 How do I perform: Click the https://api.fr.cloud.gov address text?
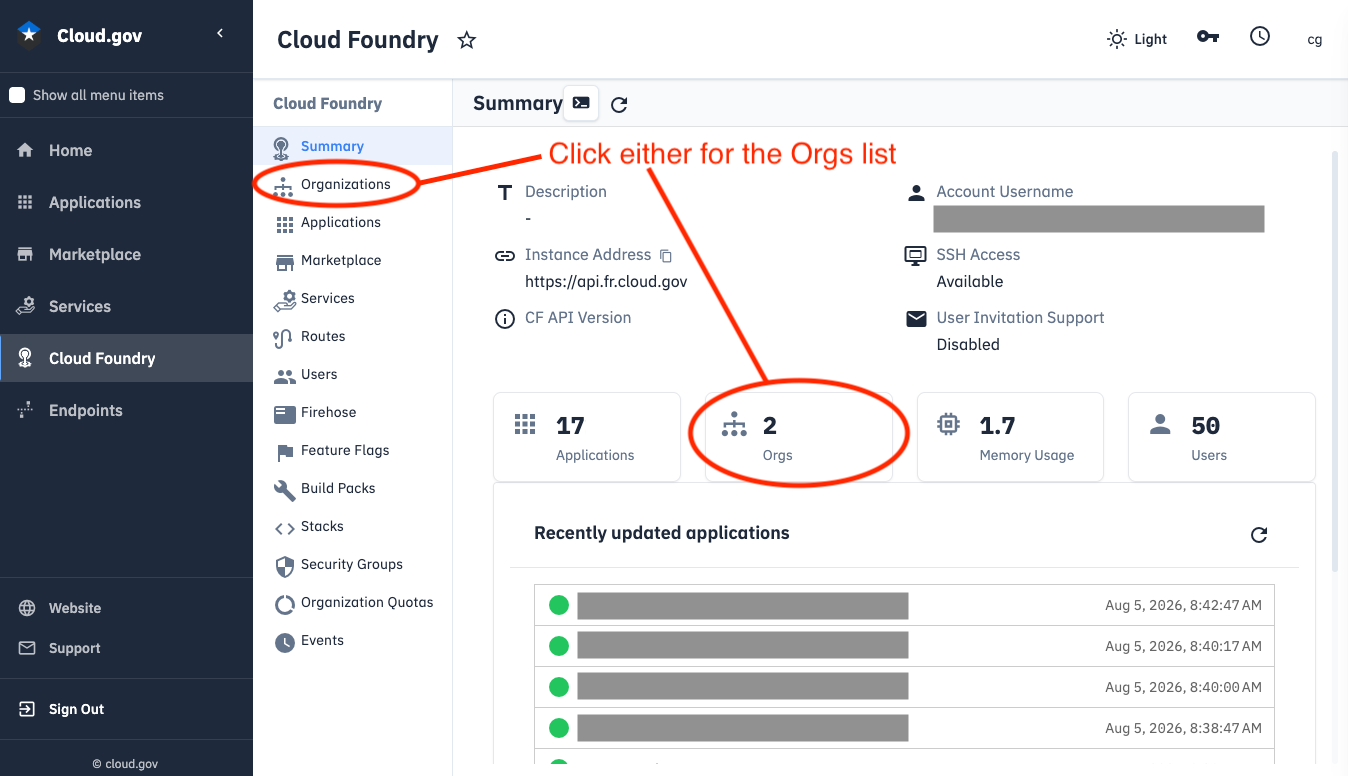click(606, 281)
